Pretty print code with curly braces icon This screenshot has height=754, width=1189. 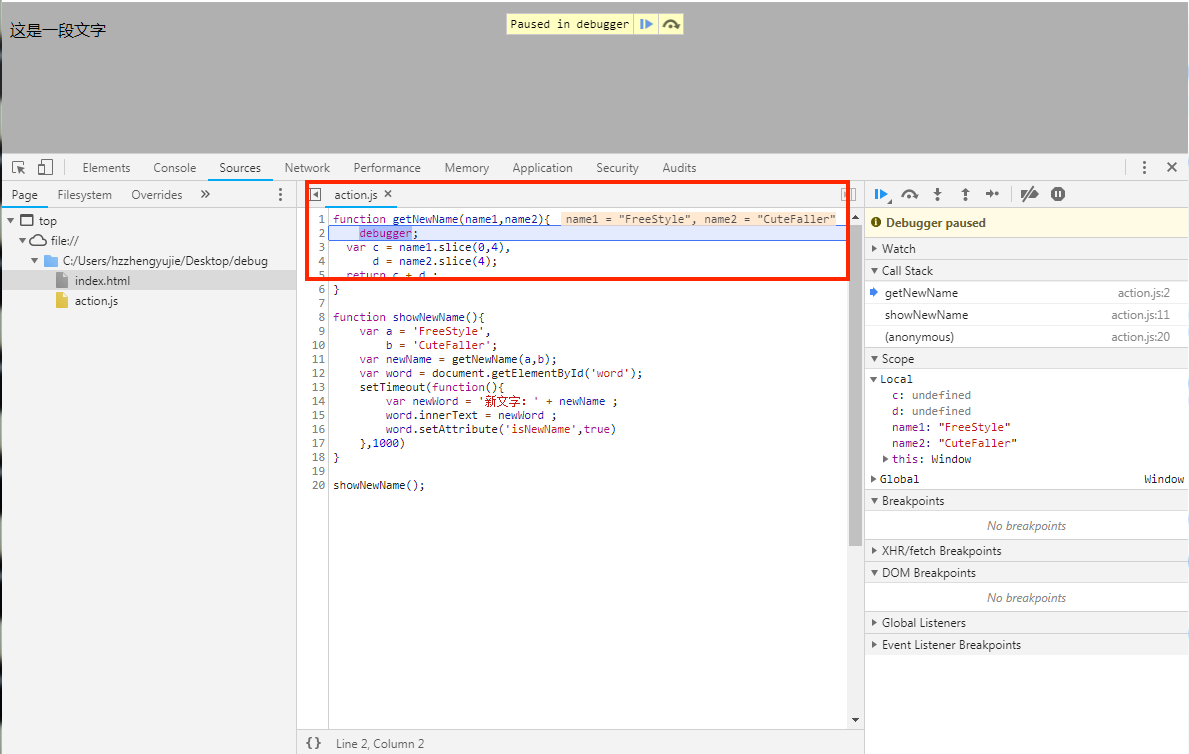313,743
